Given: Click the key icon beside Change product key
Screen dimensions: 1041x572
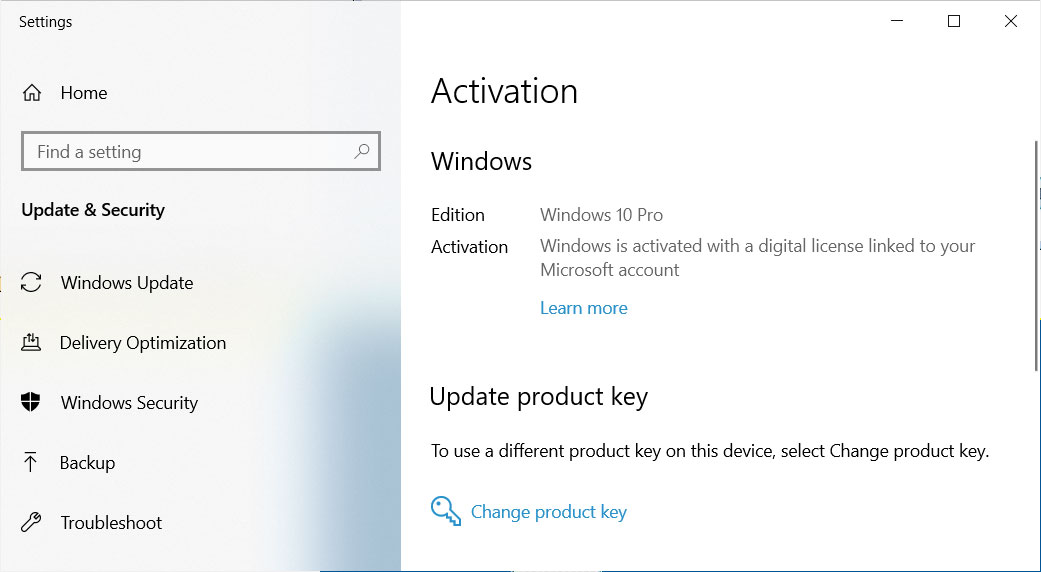Looking at the screenshot, I should point(445,512).
